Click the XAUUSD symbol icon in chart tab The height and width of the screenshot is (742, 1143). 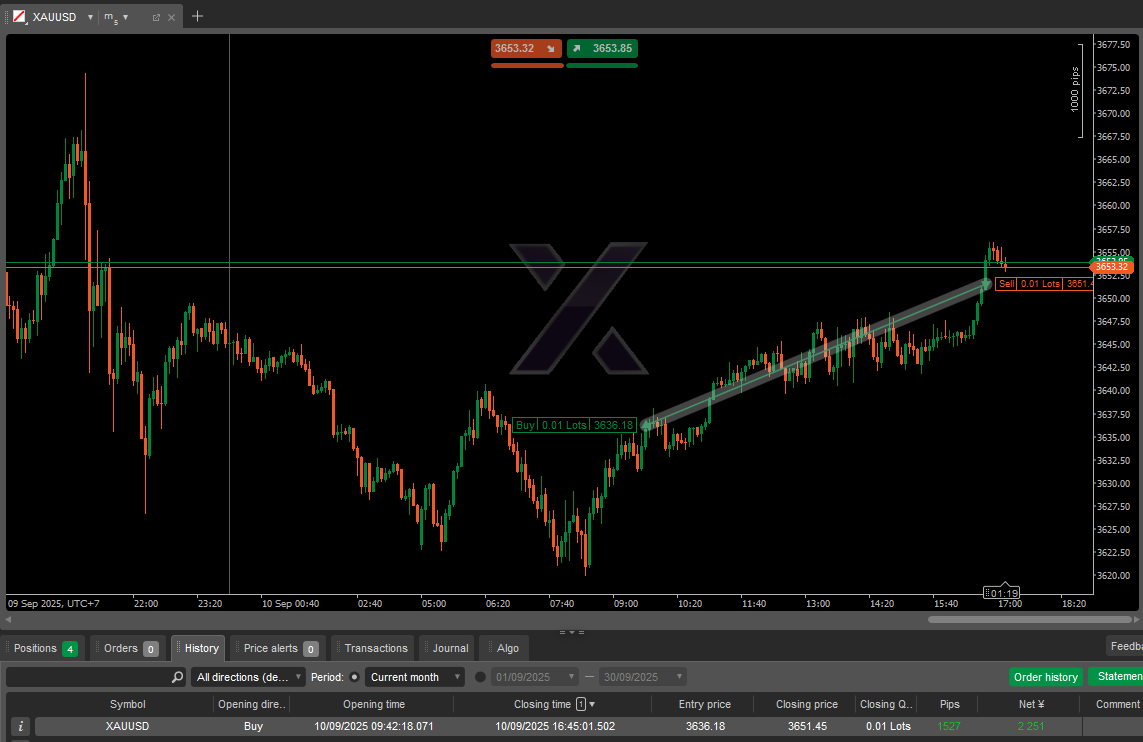[19, 17]
